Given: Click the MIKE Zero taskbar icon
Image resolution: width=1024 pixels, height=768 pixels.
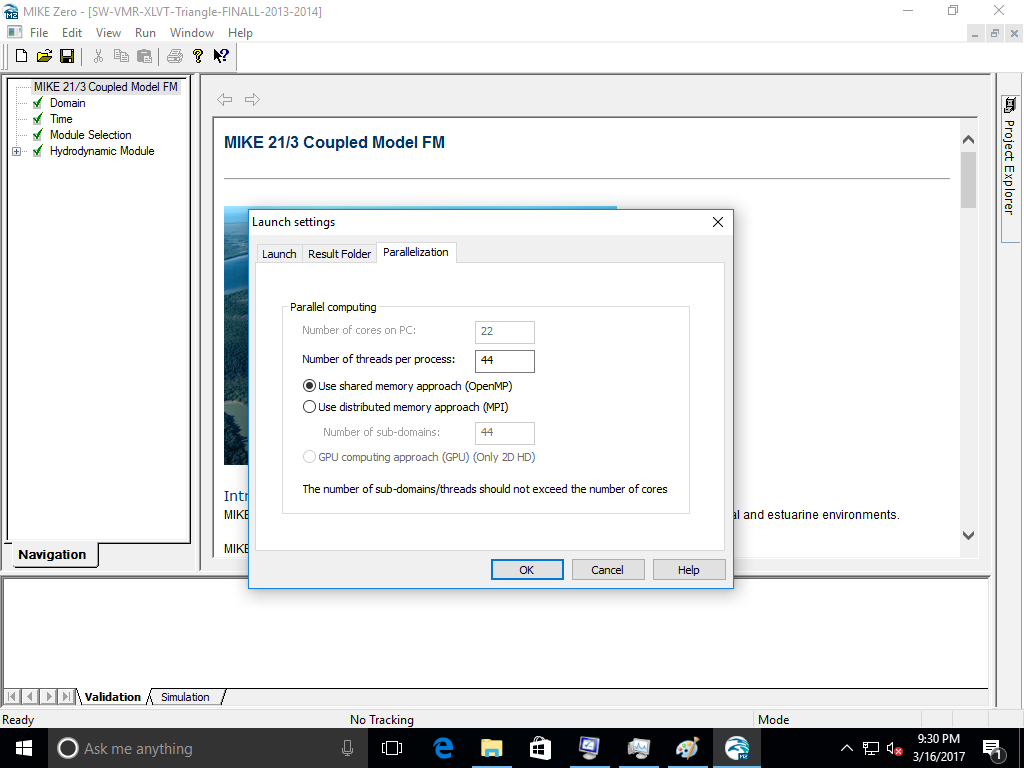Looking at the screenshot, I should coord(737,748).
